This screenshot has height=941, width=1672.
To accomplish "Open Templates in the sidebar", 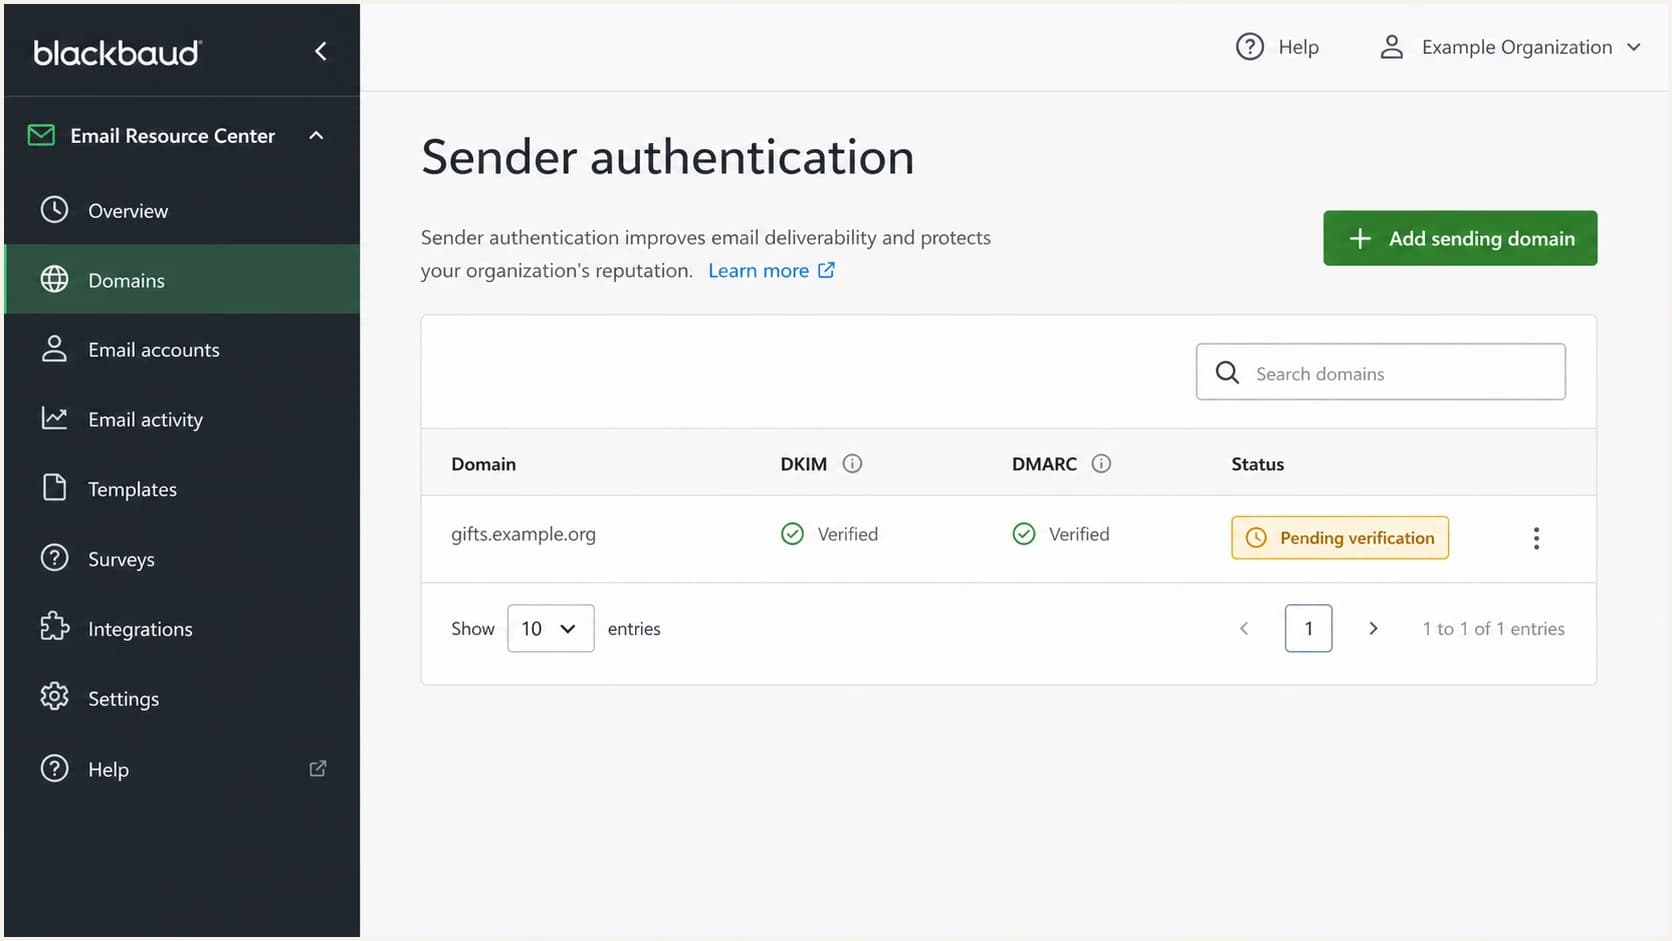I will point(182,489).
